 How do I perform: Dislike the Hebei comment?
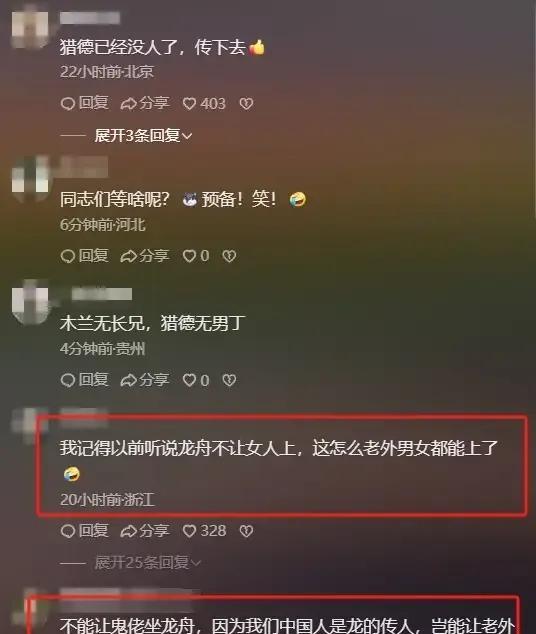[229, 256]
